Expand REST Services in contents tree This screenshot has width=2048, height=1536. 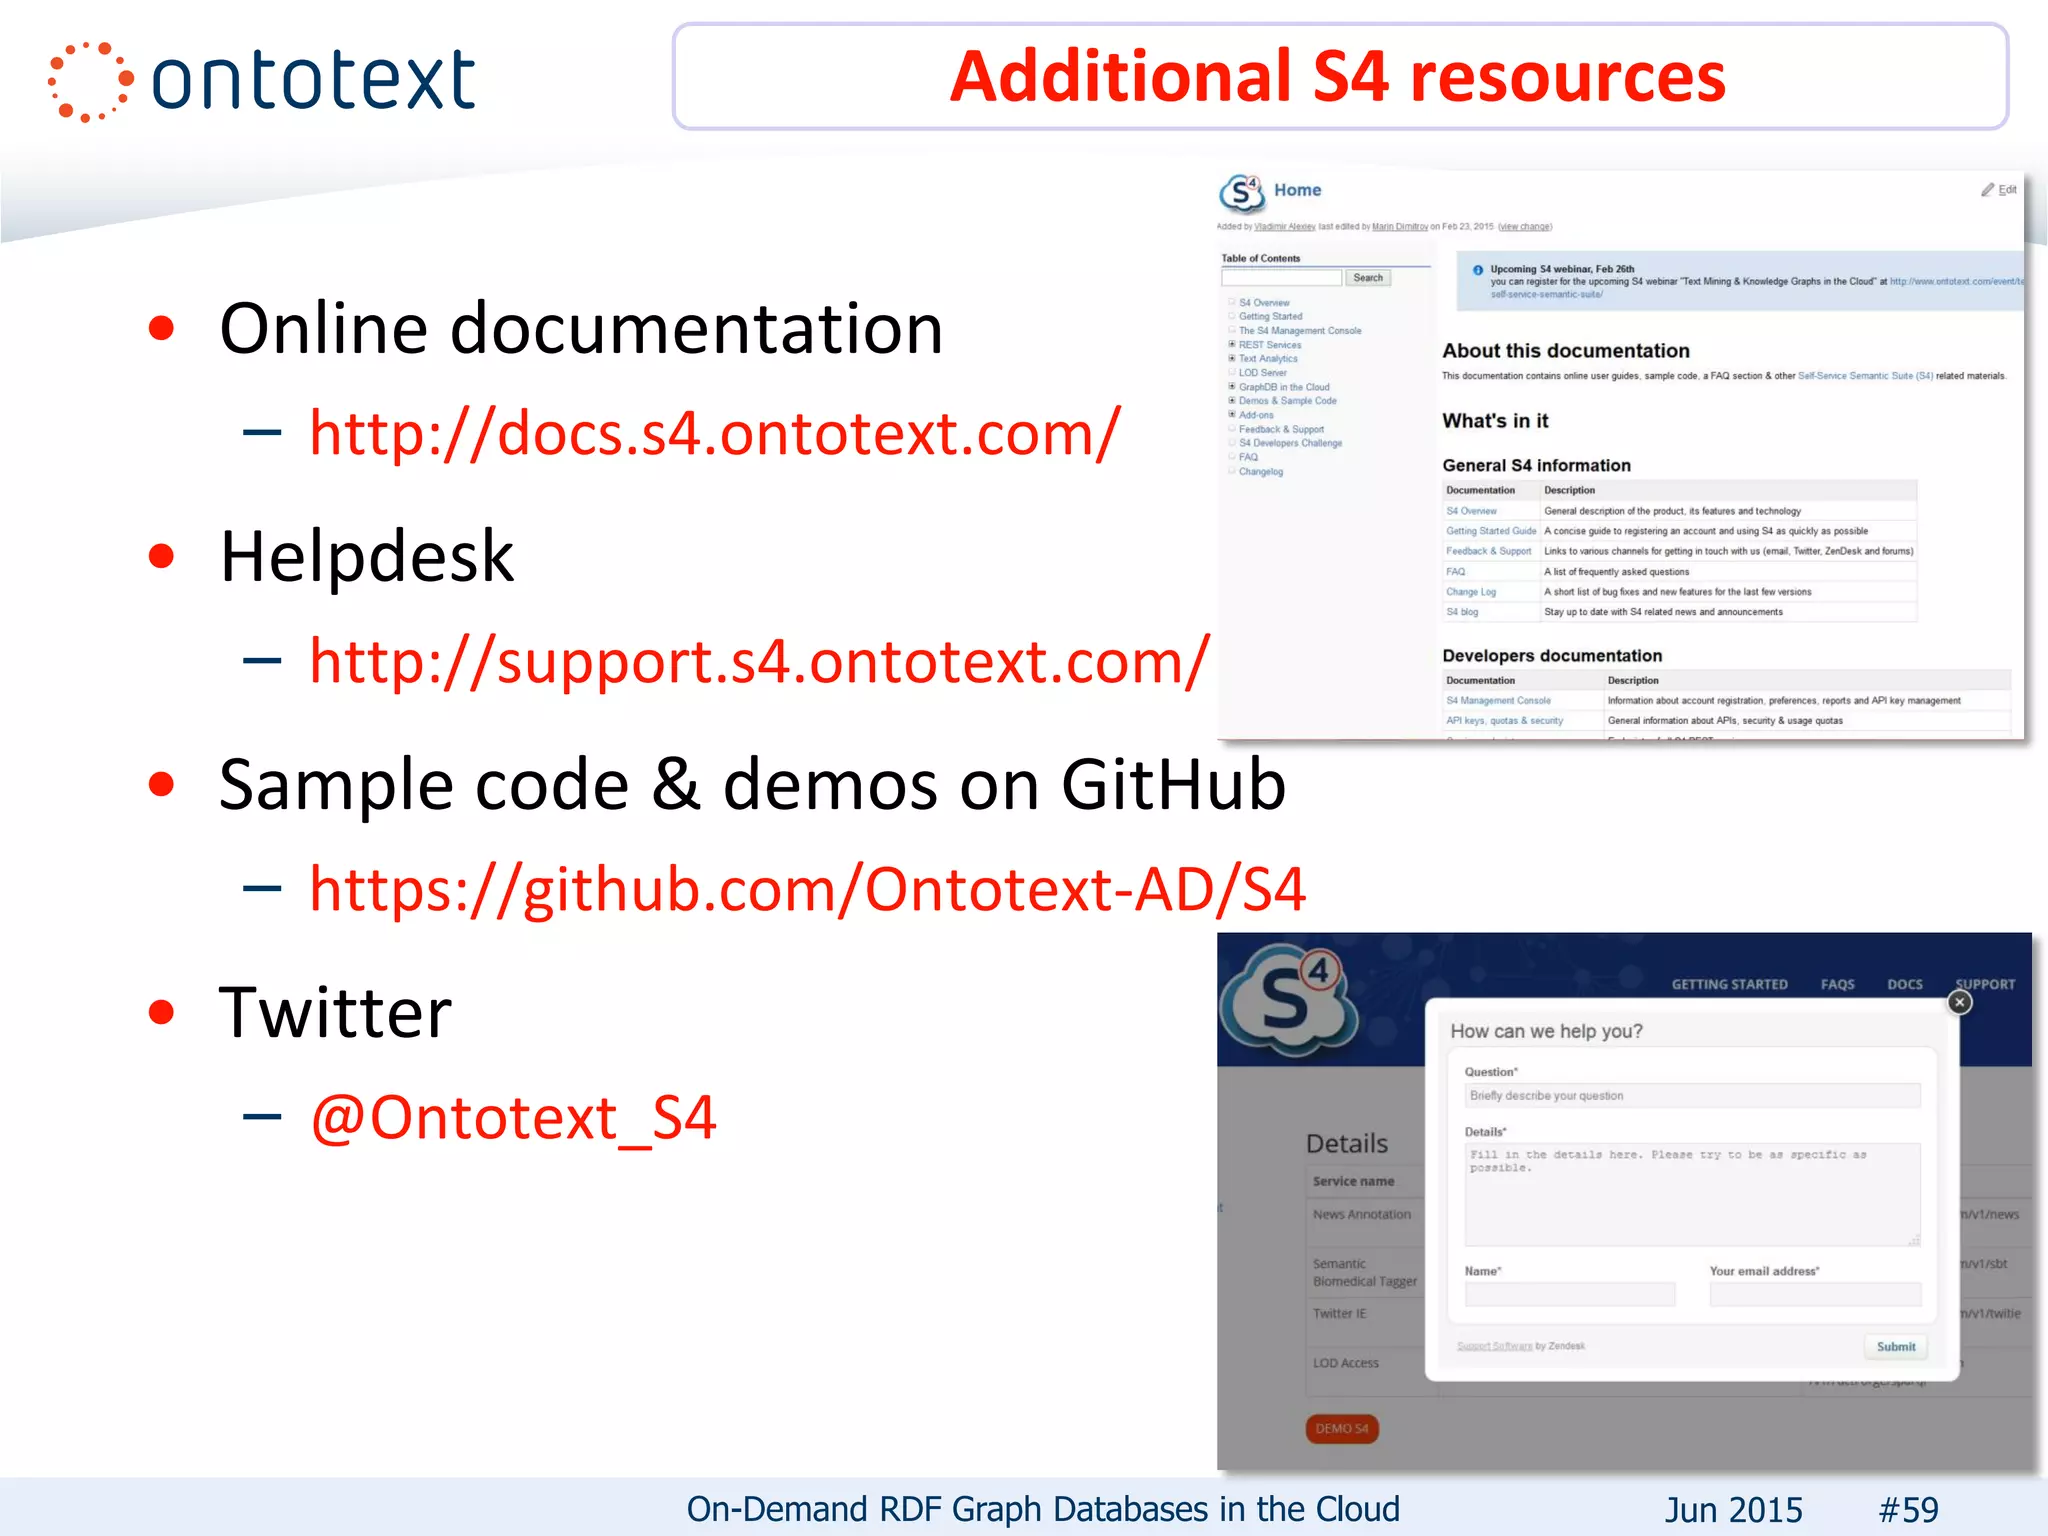tap(1232, 344)
